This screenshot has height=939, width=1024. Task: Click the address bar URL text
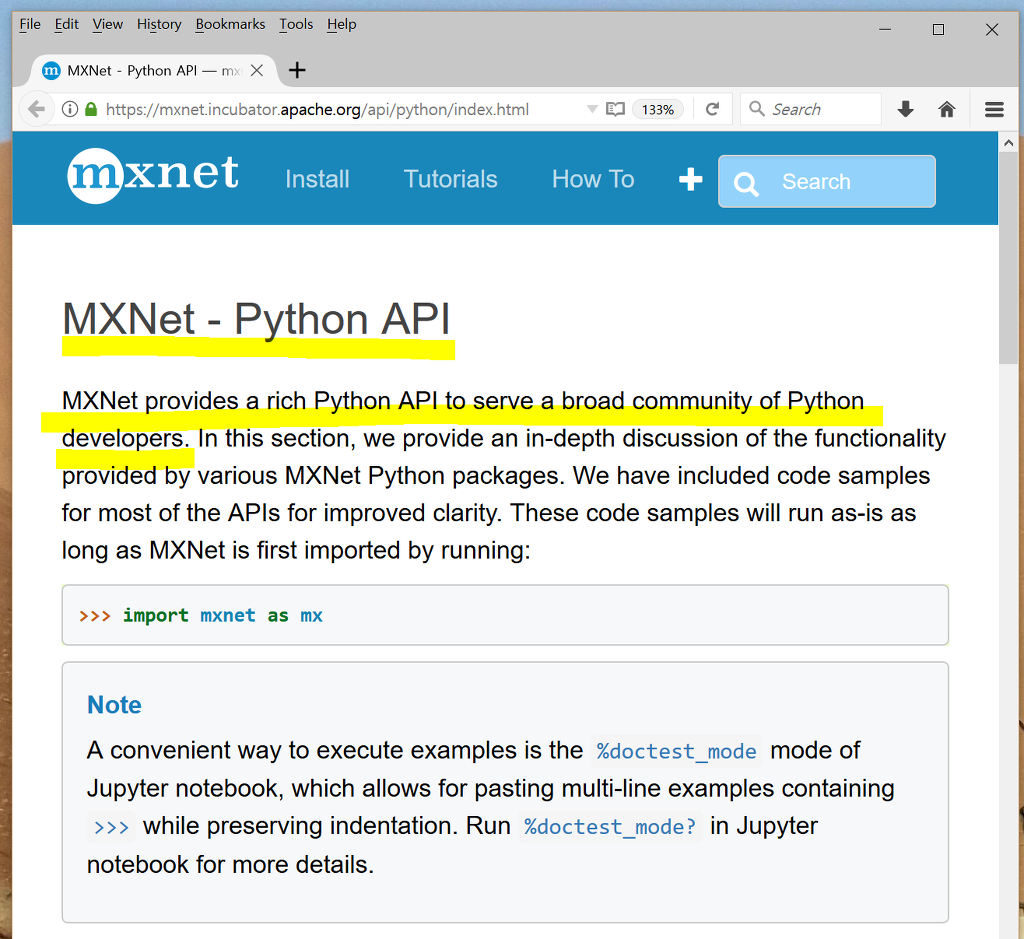click(317, 109)
